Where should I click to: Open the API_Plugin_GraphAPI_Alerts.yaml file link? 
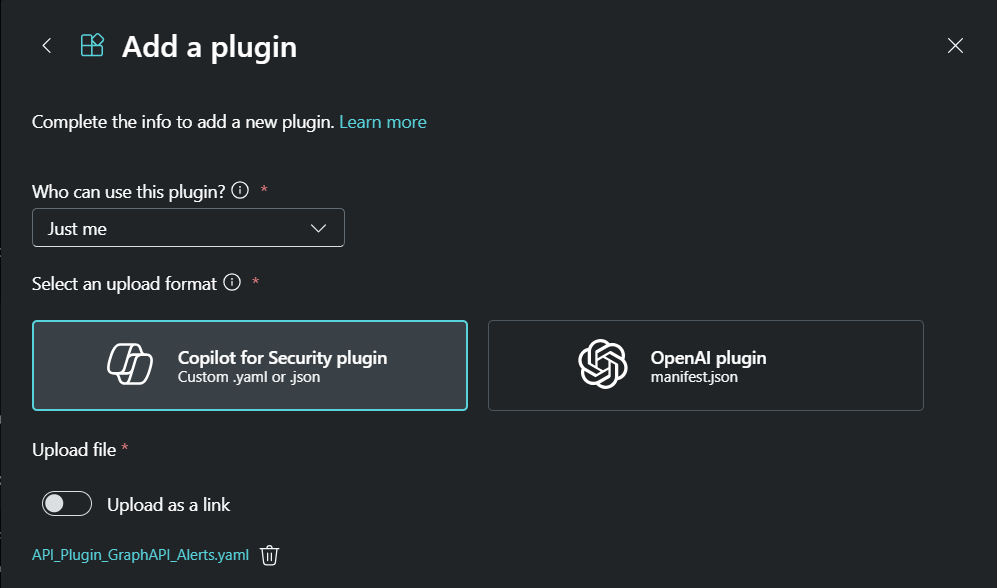tap(140, 555)
